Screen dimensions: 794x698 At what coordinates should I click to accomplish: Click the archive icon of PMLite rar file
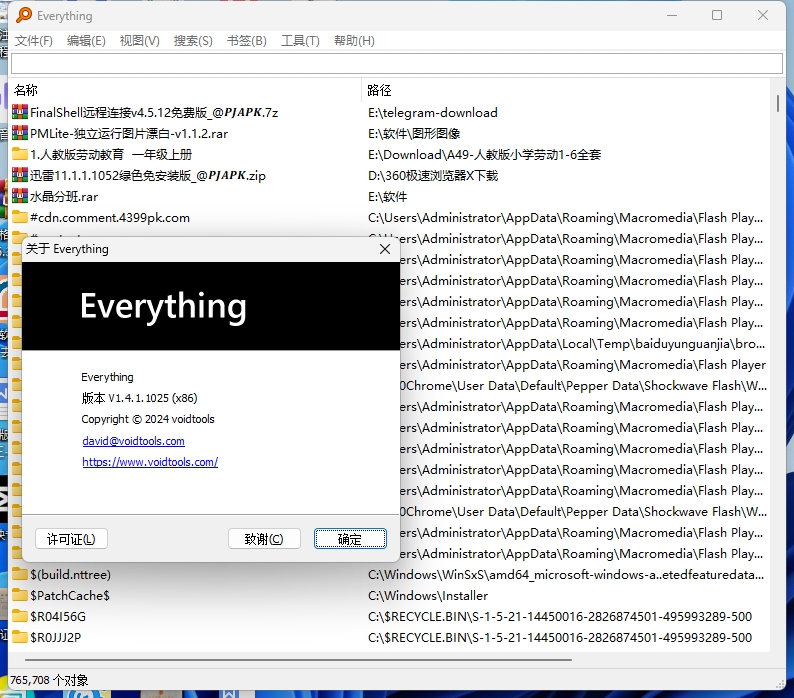20,133
